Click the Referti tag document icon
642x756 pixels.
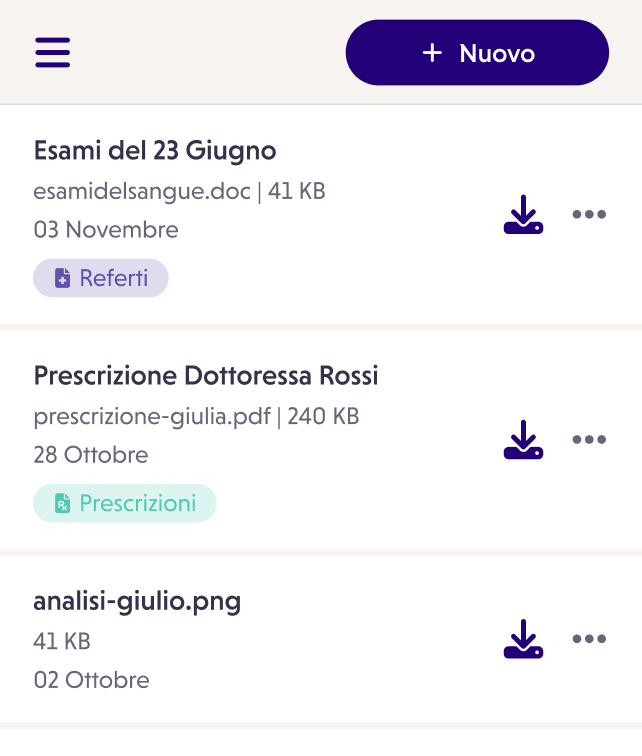point(62,279)
